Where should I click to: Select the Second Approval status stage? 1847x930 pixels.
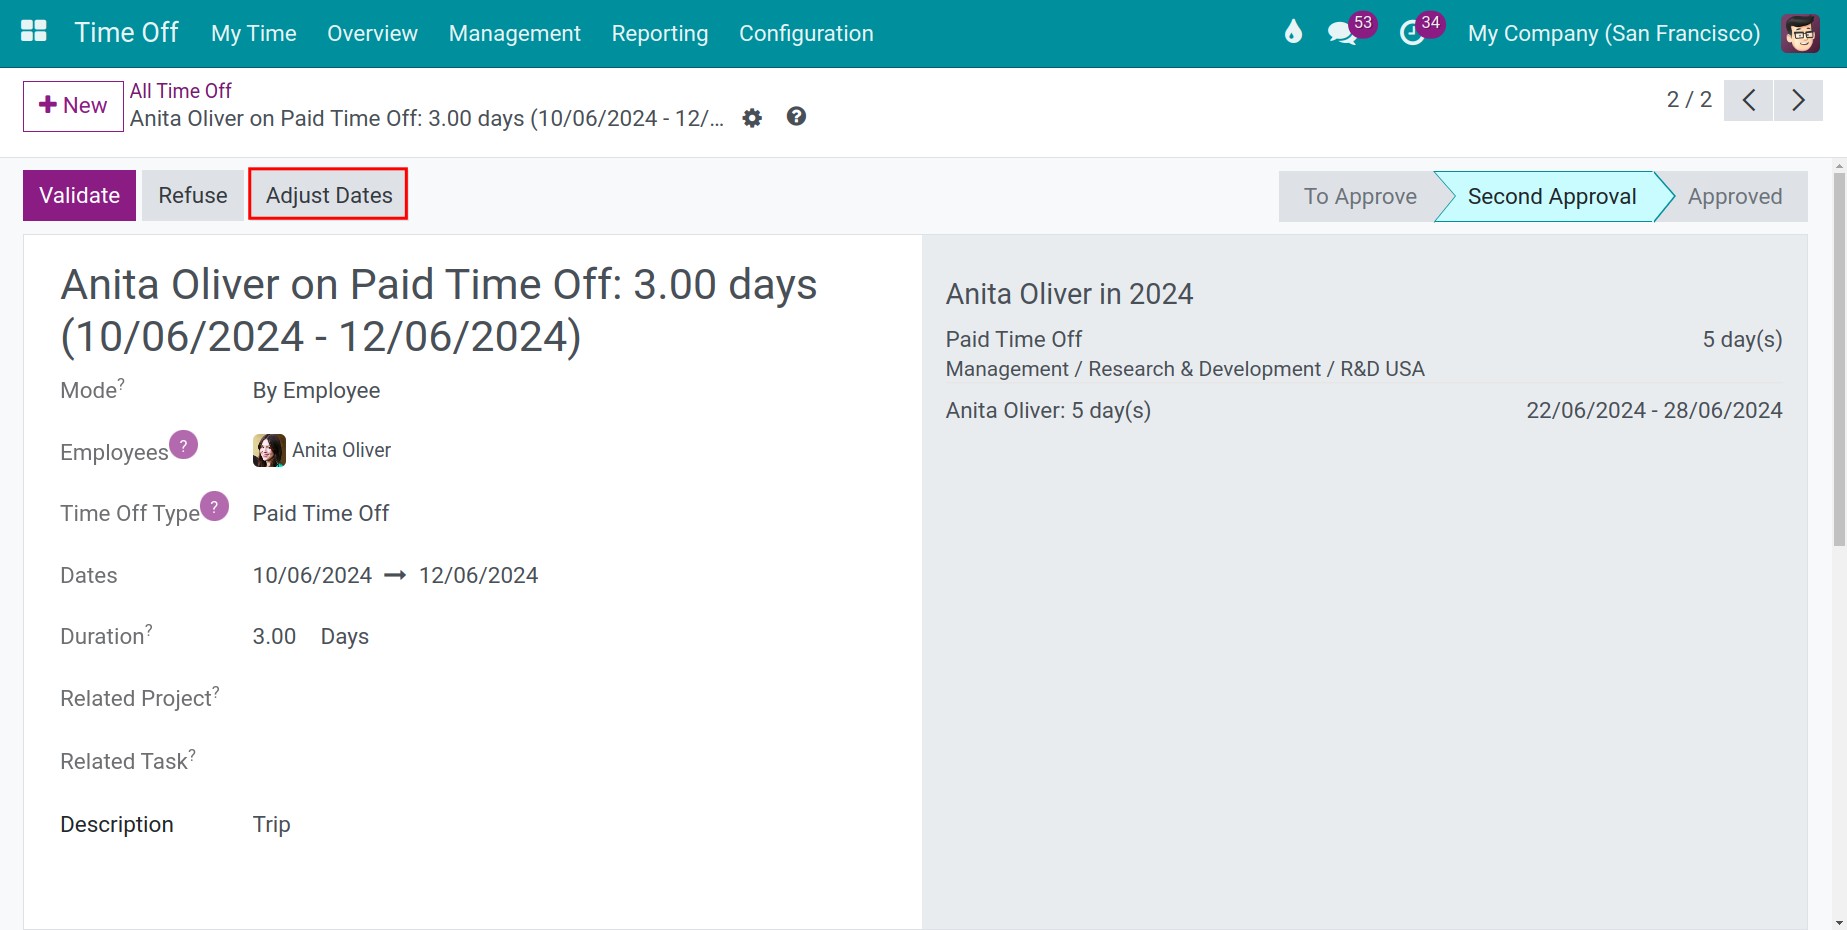(1551, 196)
